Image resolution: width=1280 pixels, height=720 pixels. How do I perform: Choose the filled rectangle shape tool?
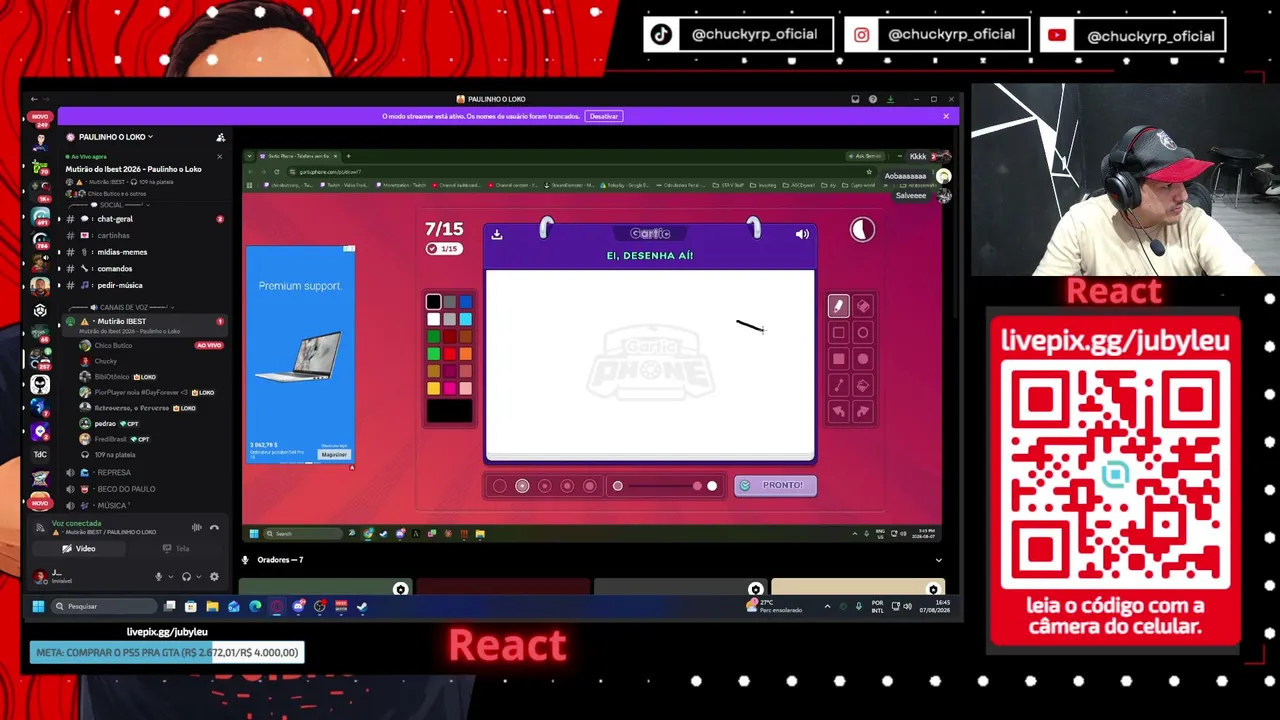(838, 359)
